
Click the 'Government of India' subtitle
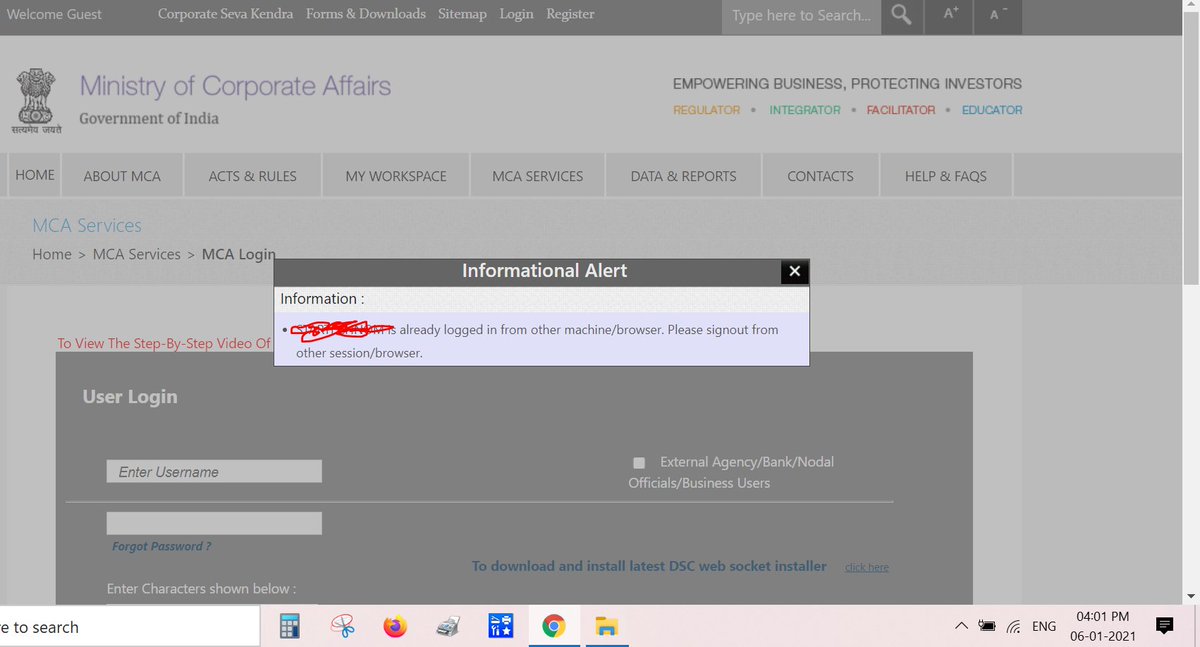coord(149,118)
